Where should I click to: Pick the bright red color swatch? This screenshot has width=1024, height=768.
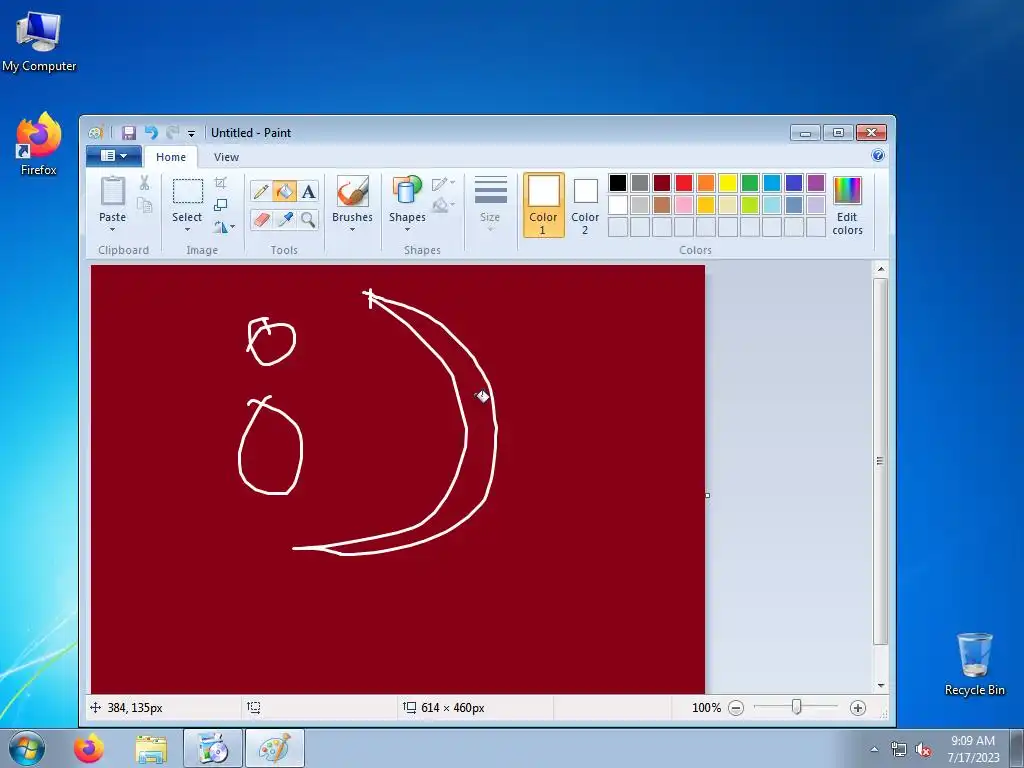click(x=684, y=183)
